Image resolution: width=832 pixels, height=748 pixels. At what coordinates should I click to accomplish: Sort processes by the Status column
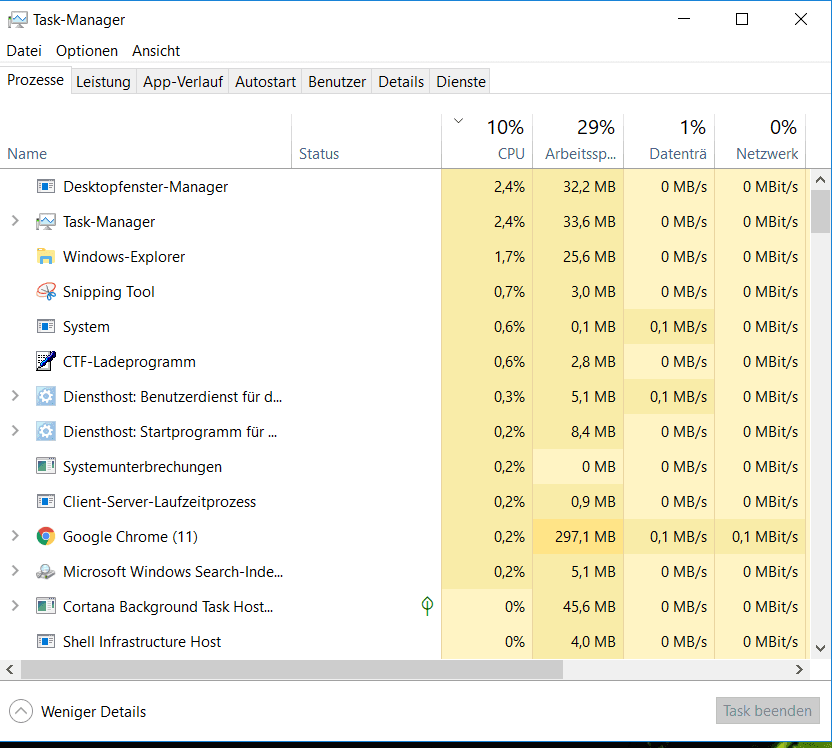[366, 141]
